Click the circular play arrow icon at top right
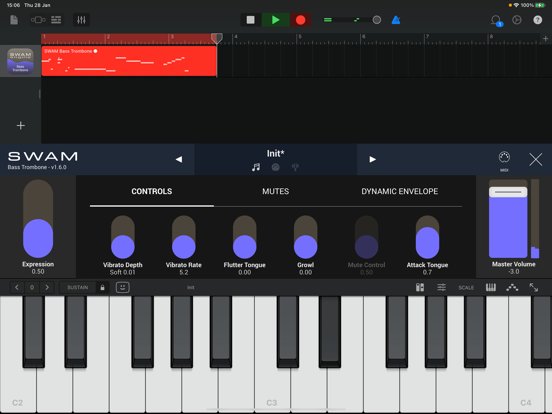 click(x=517, y=20)
